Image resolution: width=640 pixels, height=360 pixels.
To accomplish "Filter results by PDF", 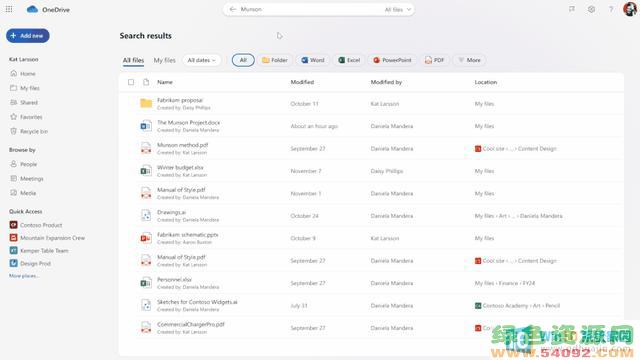I will (434, 60).
